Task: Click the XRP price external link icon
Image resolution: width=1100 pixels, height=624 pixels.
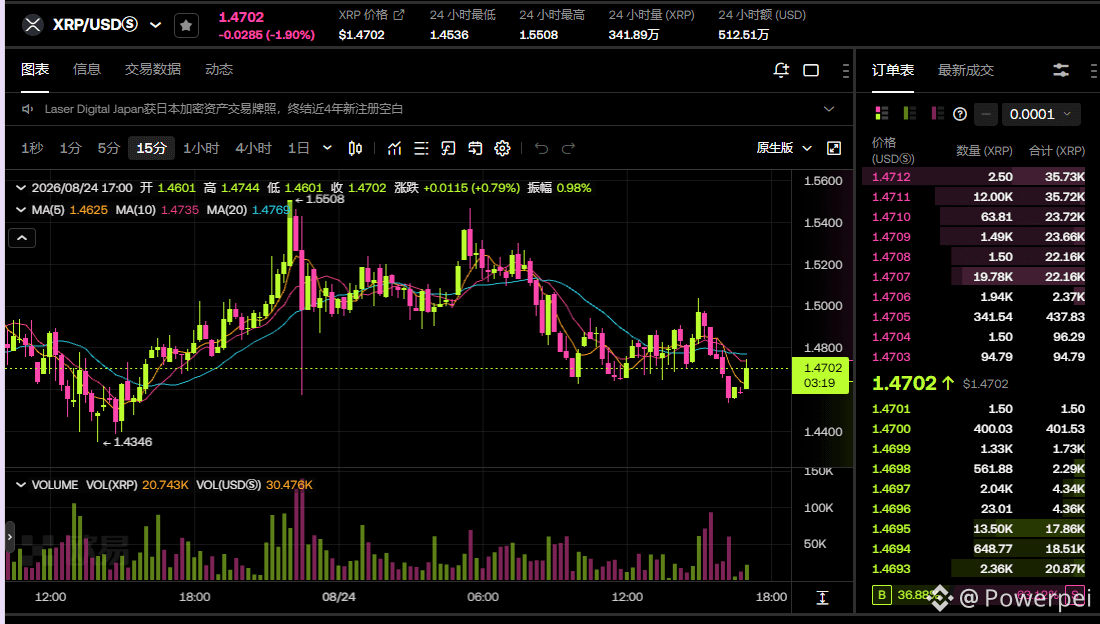Action: (399, 15)
